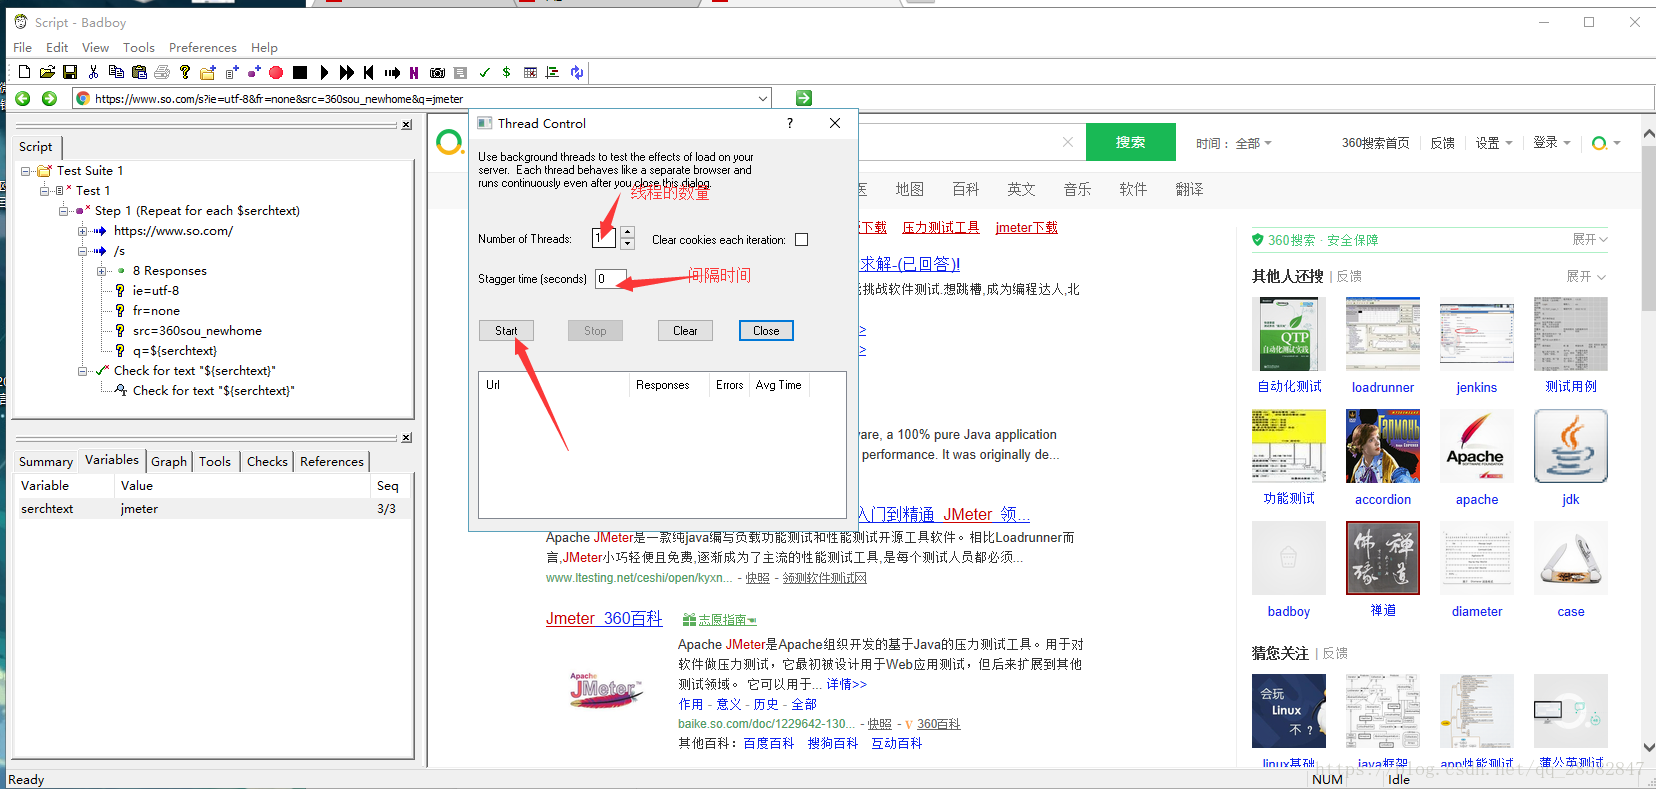Screen dimensions: 1656x789
Task: Add assertion with green check icon
Action: 484,72
